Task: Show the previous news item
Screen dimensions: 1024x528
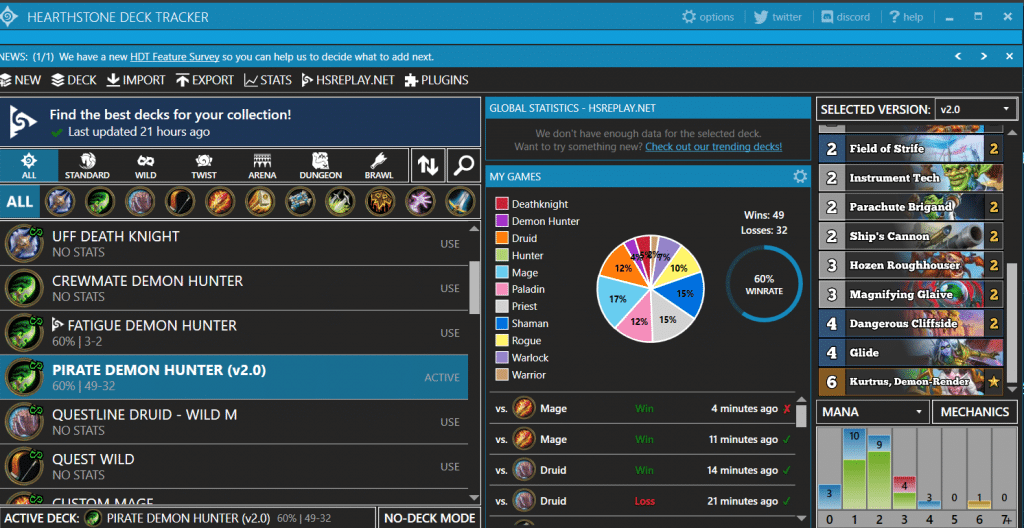Action: tap(958, 57)
